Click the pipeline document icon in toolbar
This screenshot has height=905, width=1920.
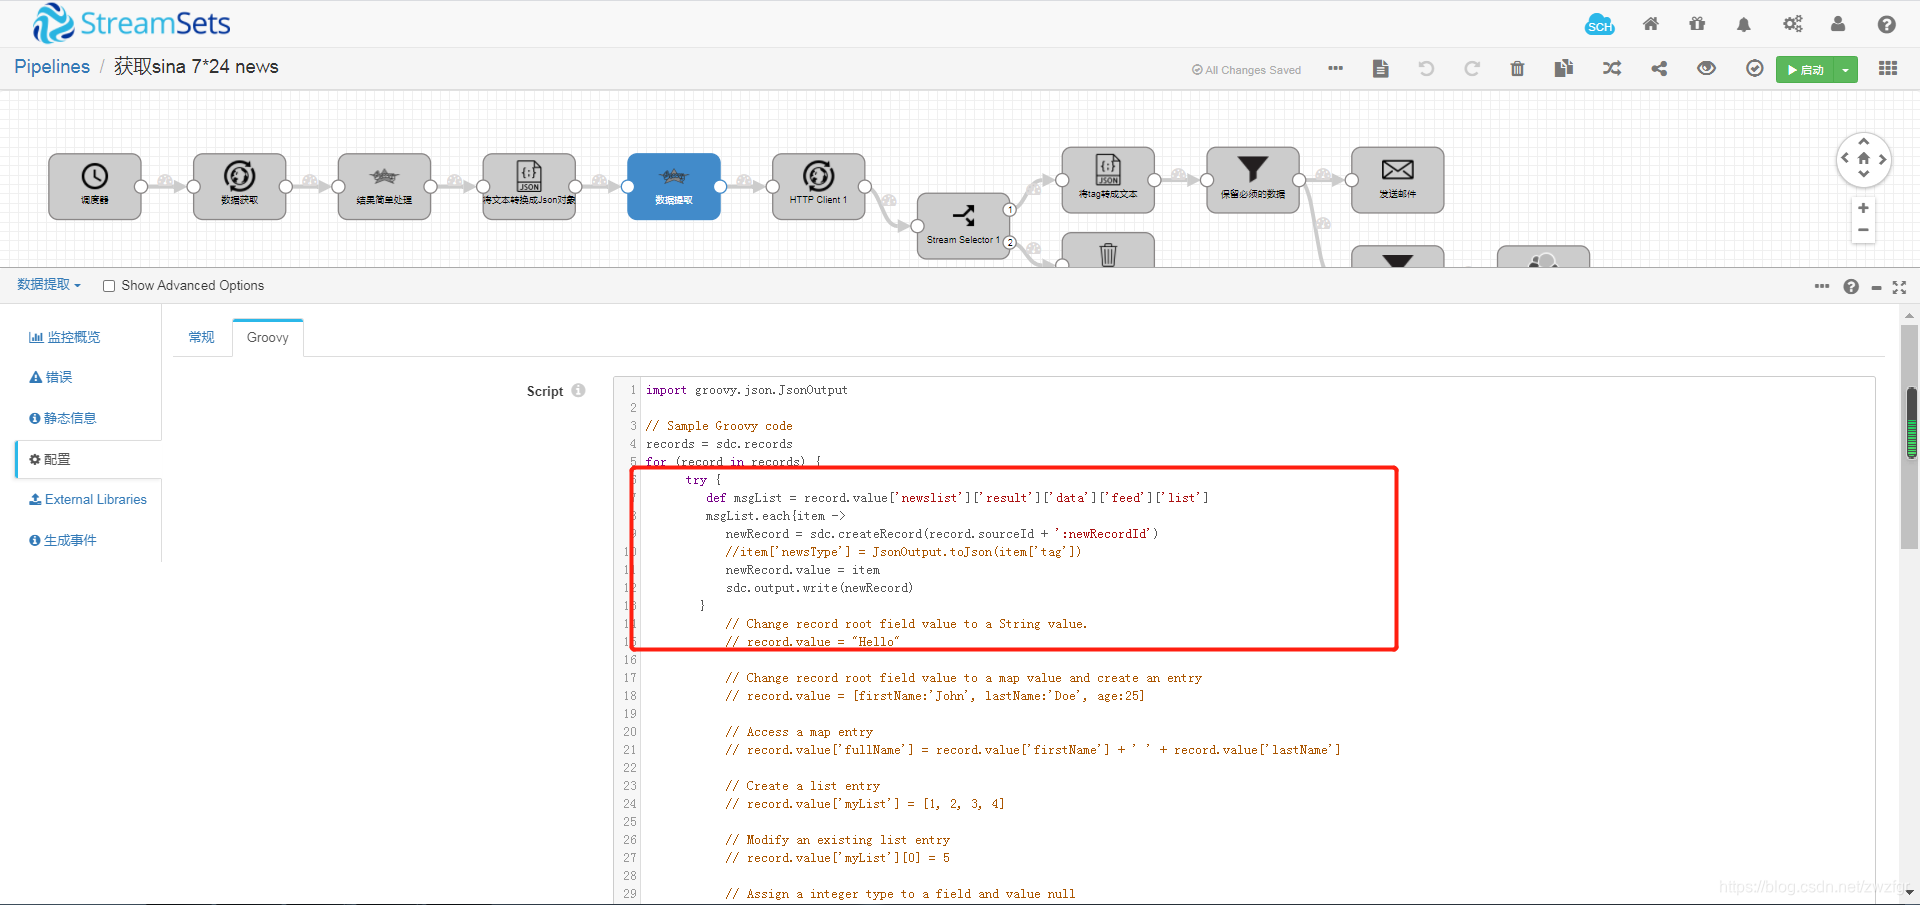1381,68
